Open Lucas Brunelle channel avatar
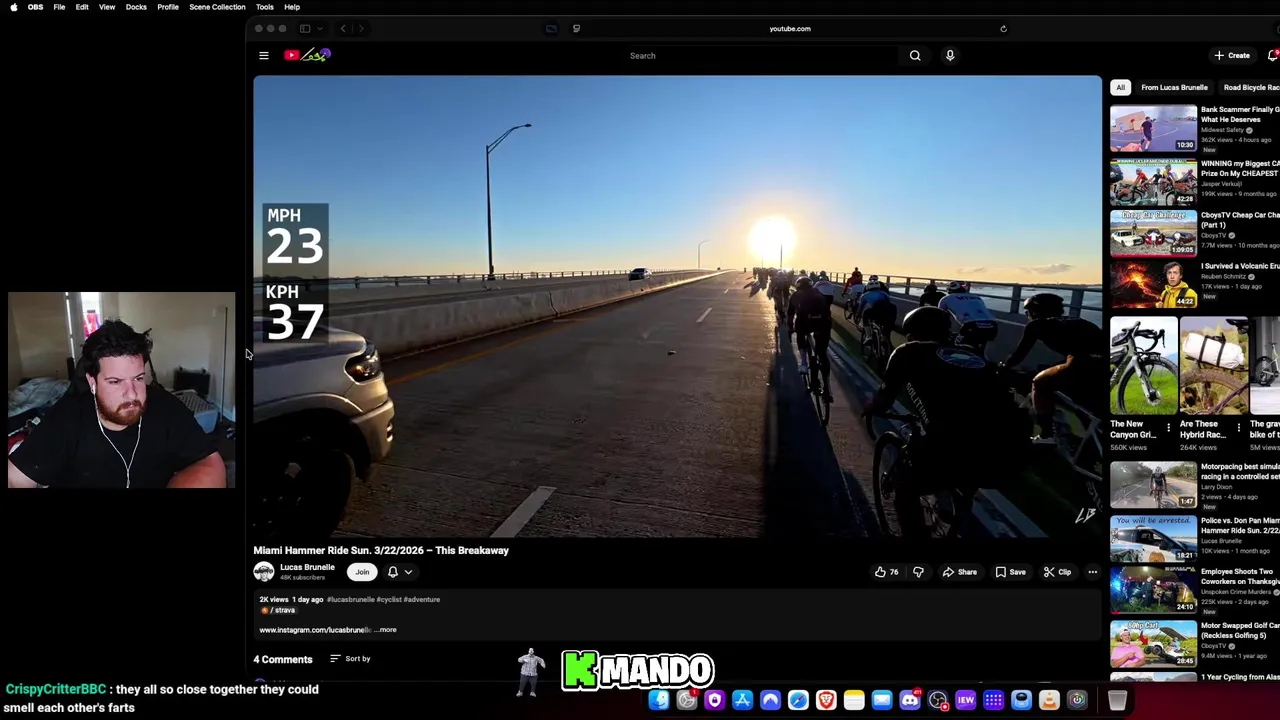Screen dimensions: 1280x720 [x=263, y=572]
